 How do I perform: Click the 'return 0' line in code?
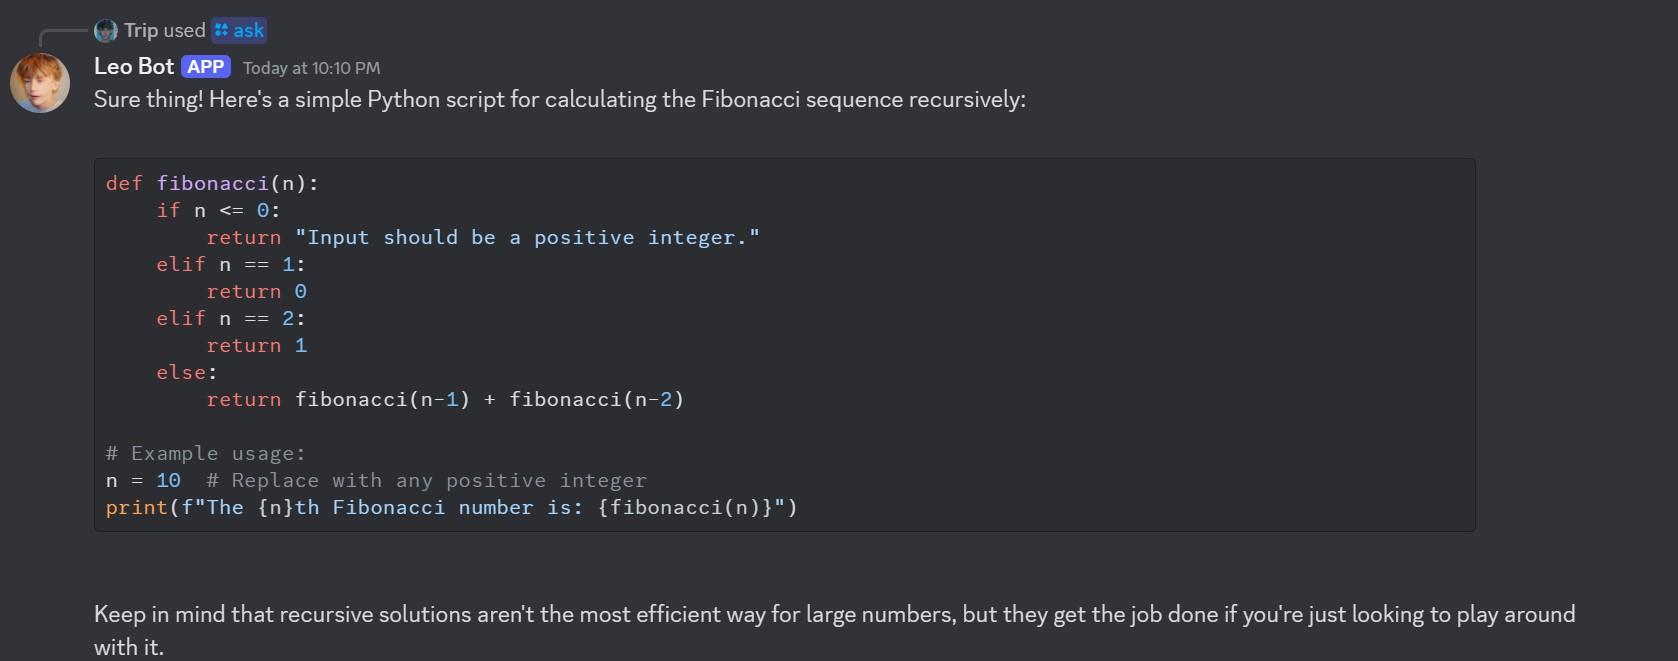tap(256, 292)
